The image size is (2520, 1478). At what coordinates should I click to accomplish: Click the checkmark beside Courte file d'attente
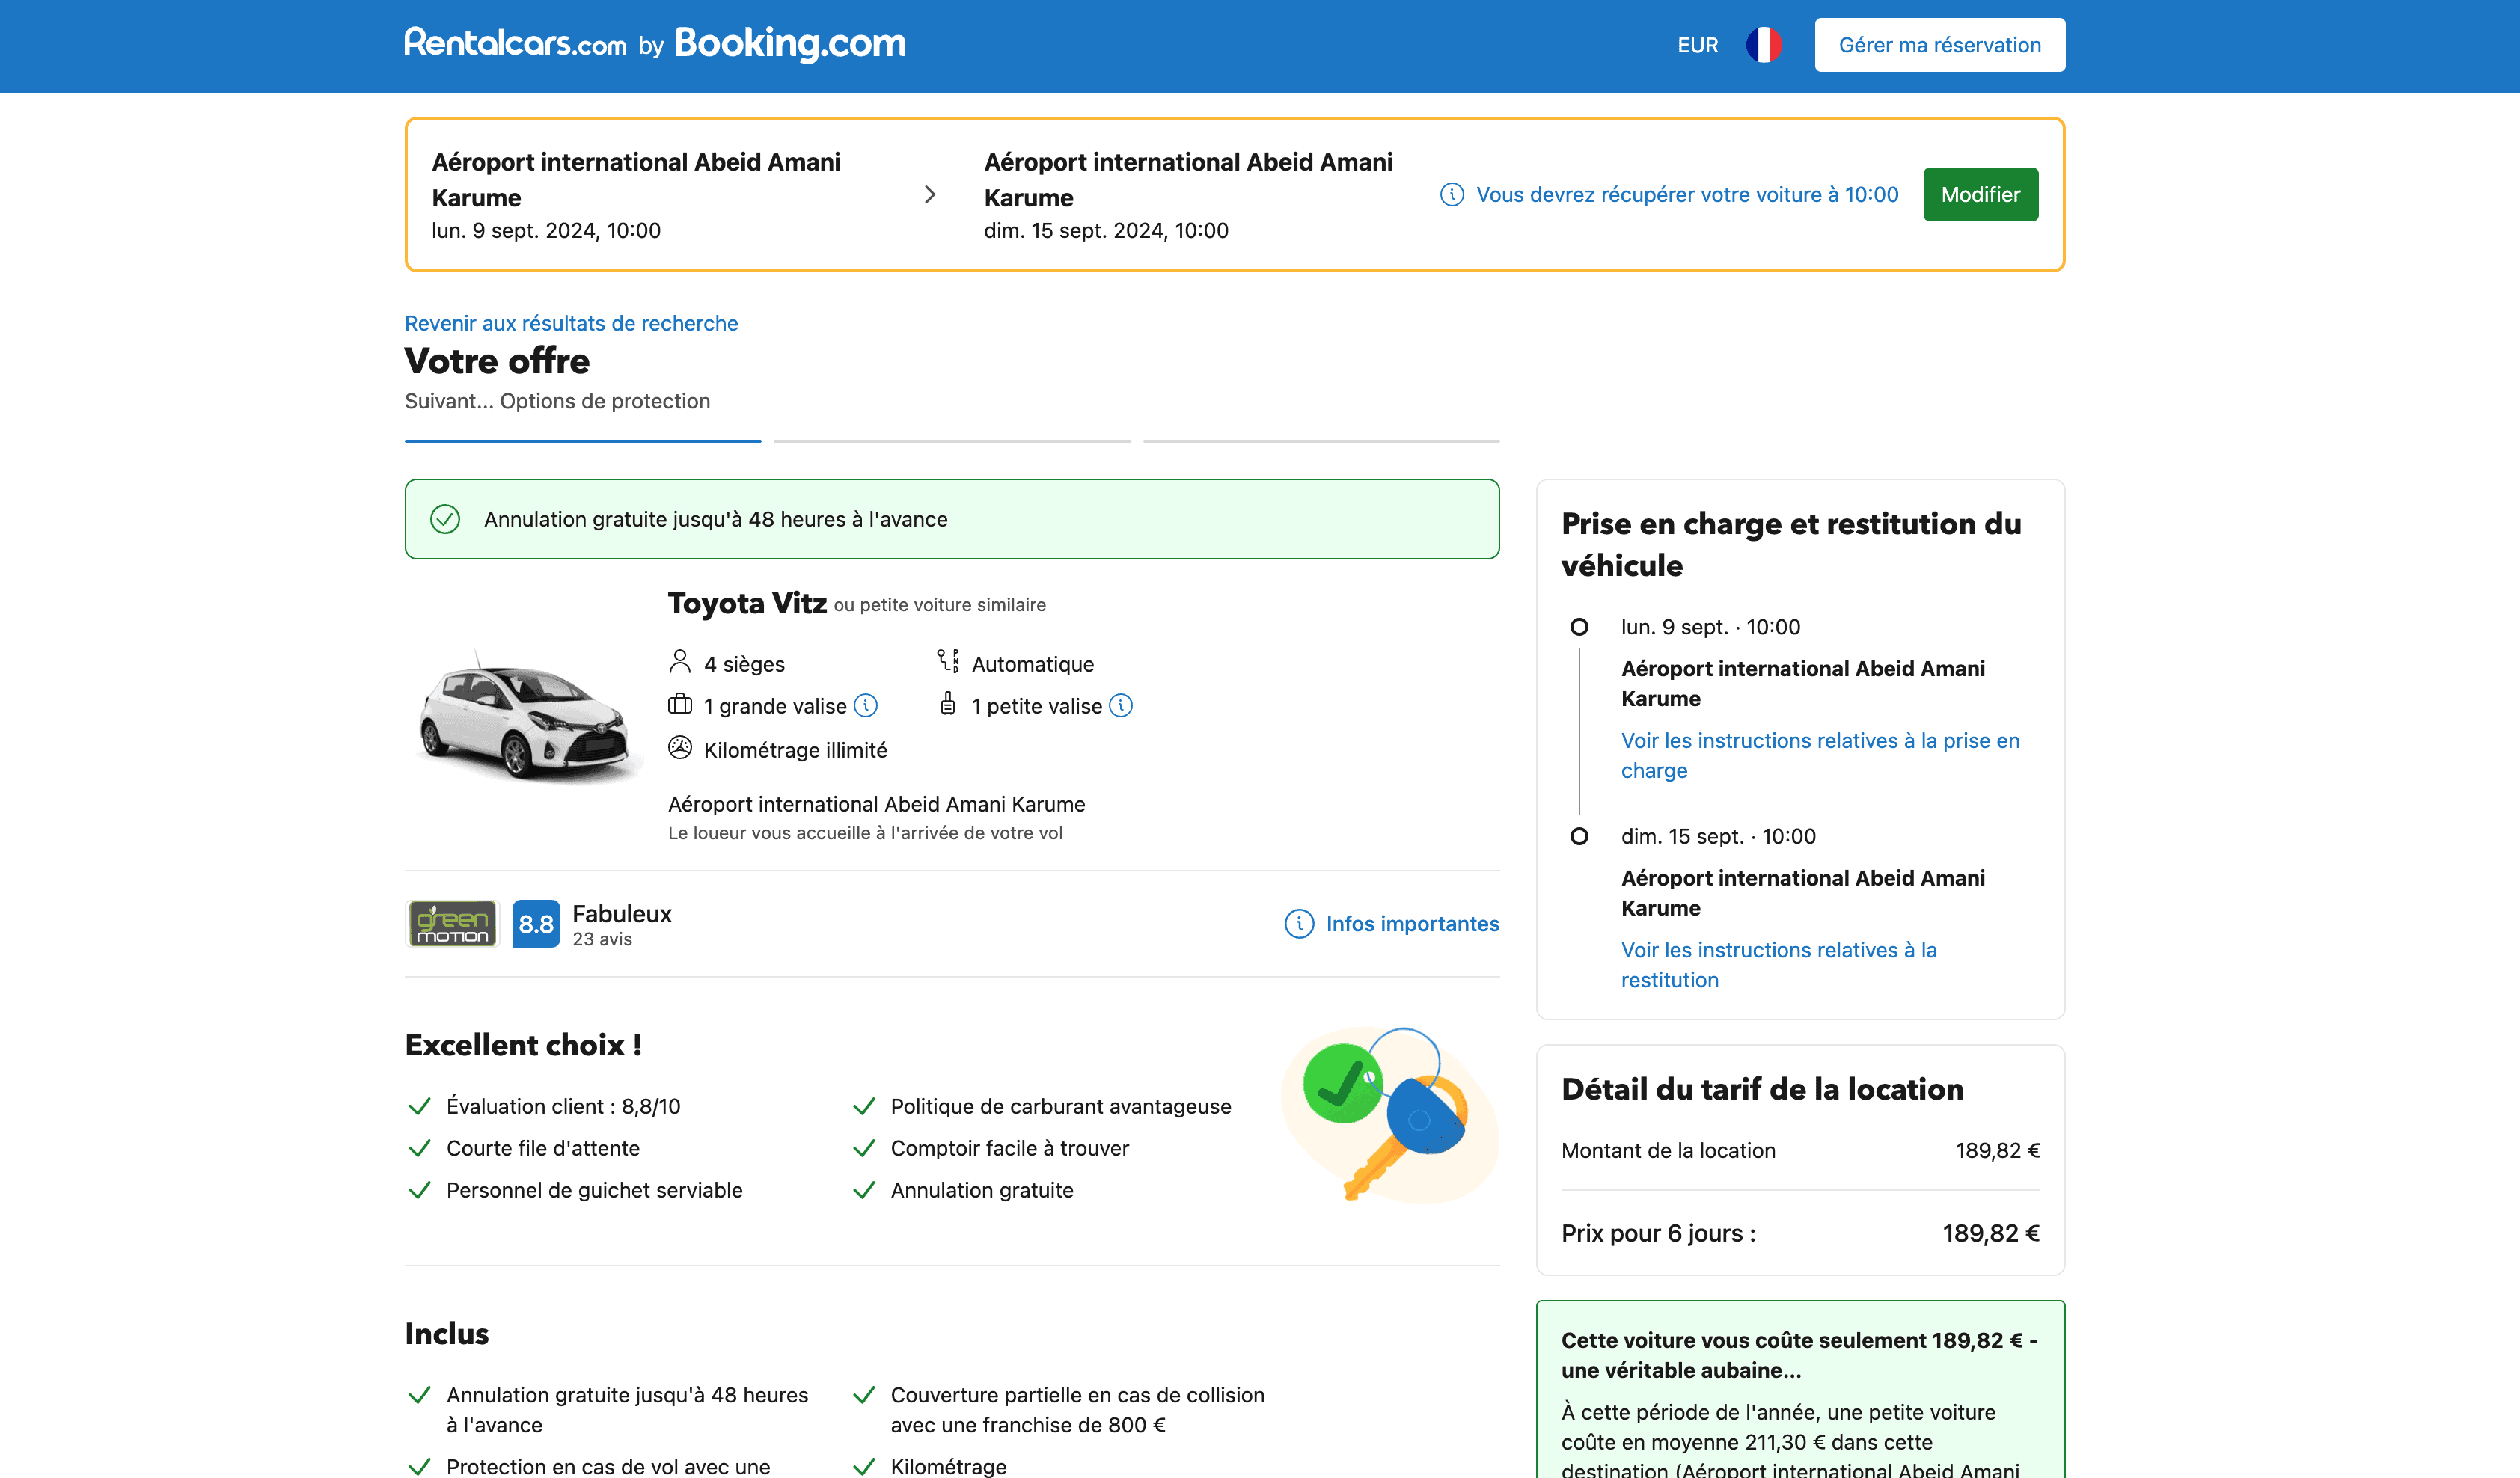419,1148
